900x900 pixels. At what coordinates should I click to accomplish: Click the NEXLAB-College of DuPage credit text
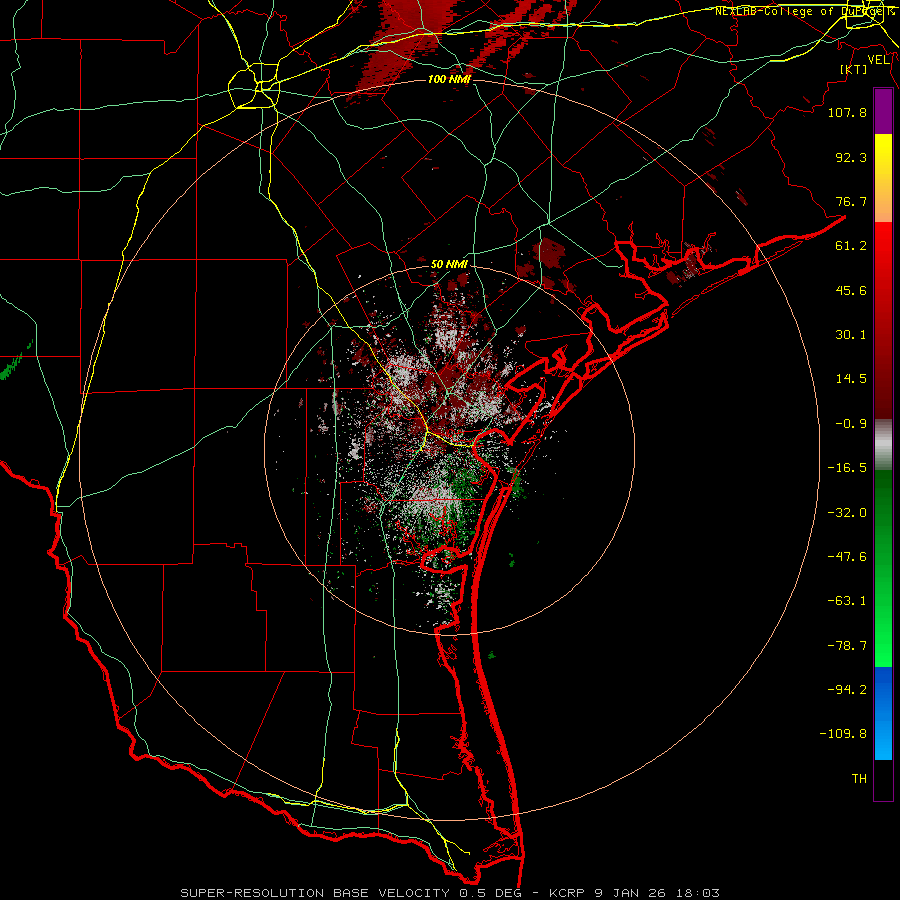[806, 11]
